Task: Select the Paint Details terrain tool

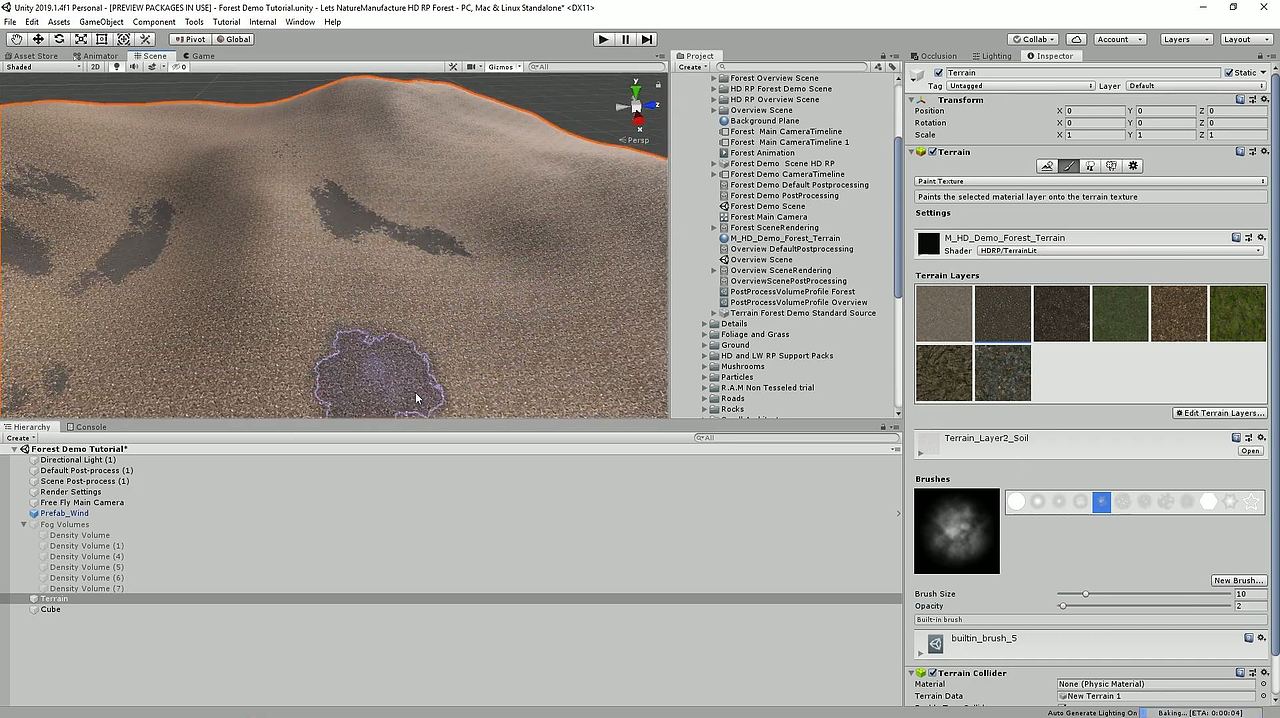Action: tap(1112, 166)
